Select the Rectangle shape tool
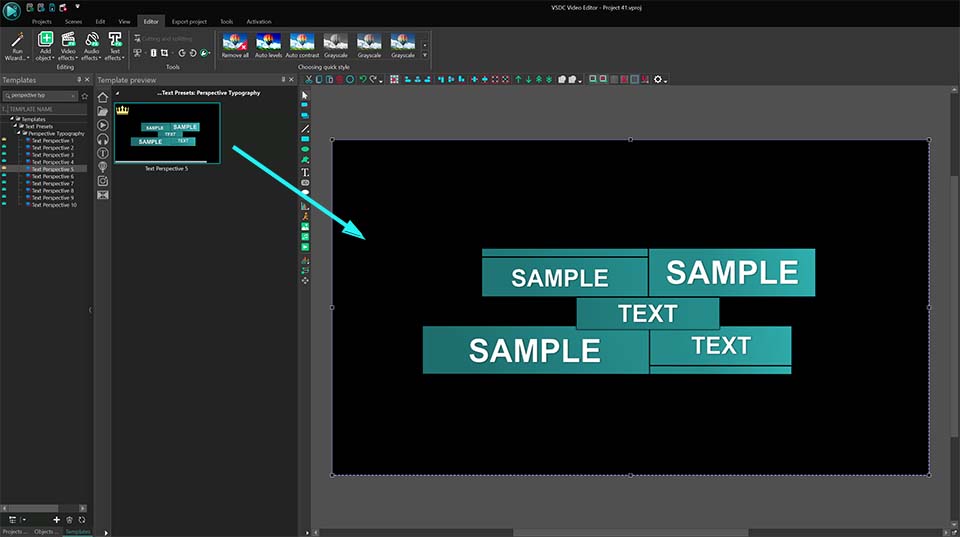 tap(305, 139)
